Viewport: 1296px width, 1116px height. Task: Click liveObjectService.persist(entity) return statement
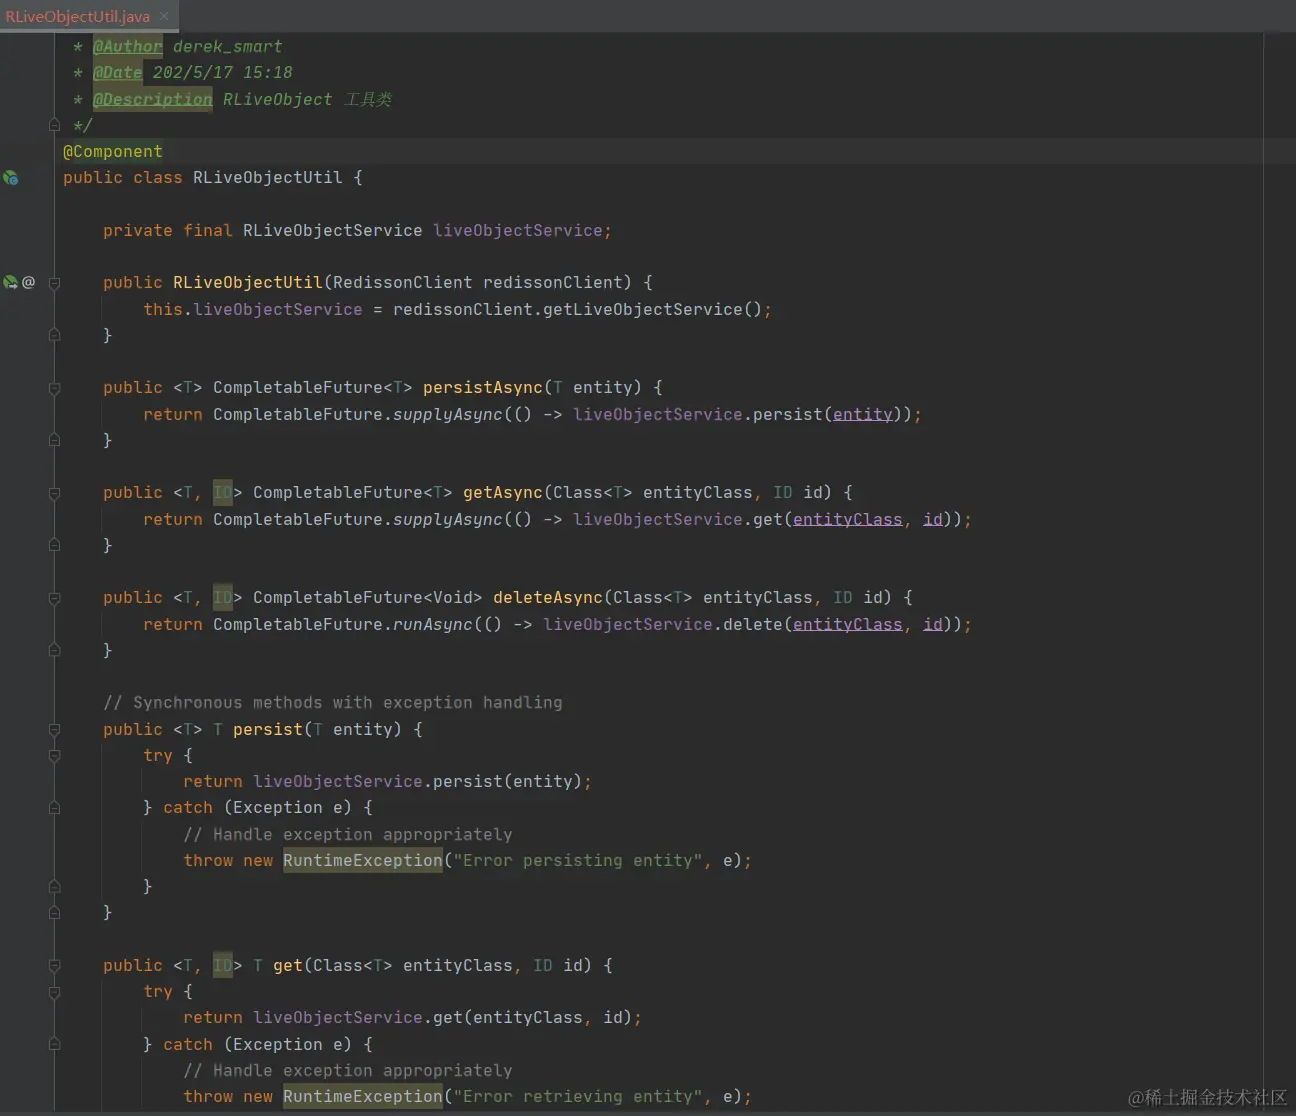point(387,781)
